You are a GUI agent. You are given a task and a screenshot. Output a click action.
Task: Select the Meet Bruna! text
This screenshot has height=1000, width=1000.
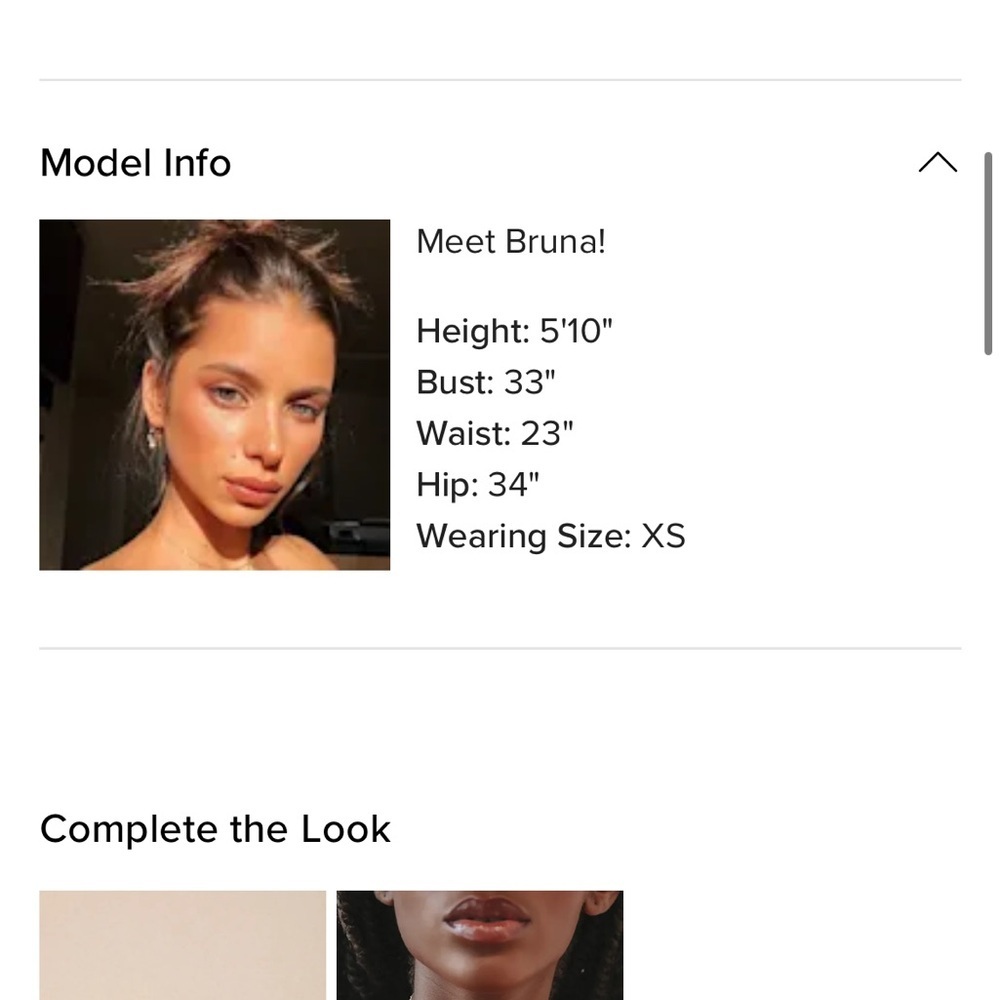(x=511, y=242)
